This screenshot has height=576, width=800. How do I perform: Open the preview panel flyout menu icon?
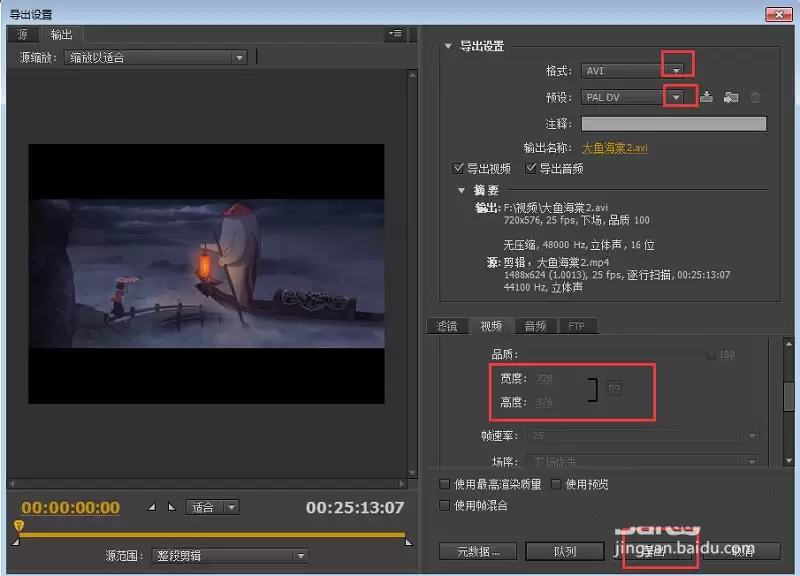395,34
